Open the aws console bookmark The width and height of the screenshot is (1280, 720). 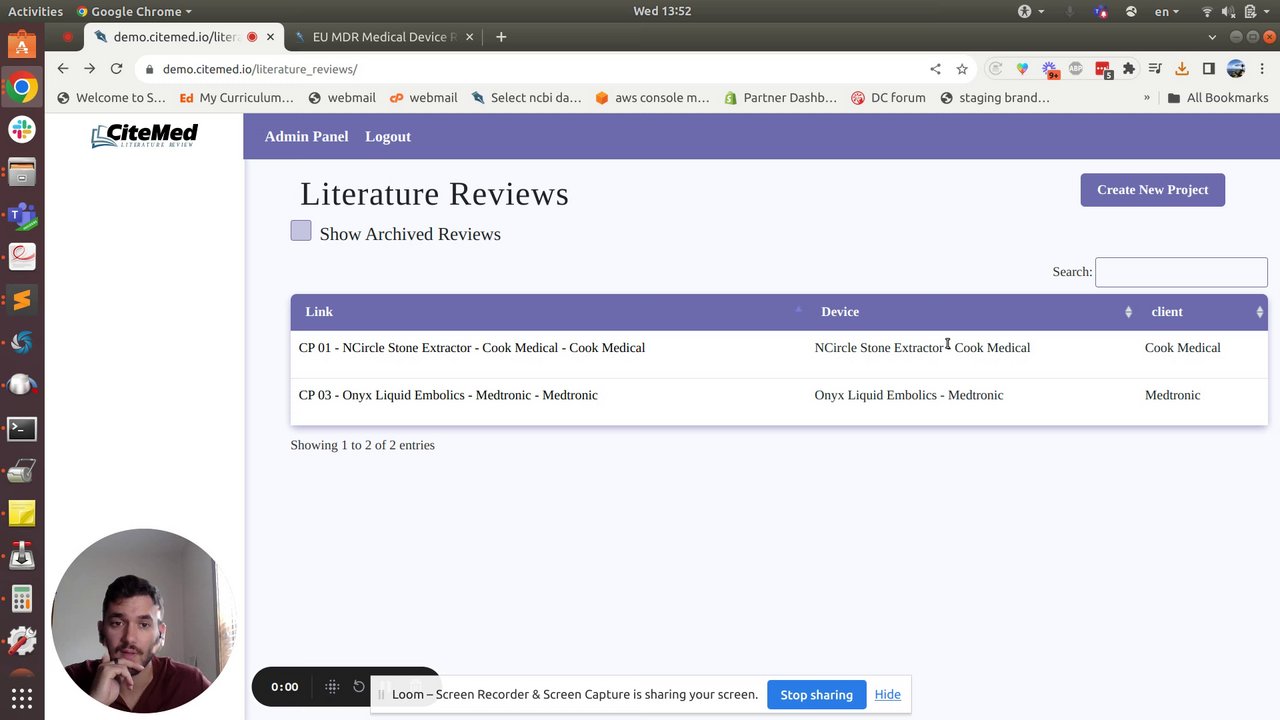click(x=652, y=98)
